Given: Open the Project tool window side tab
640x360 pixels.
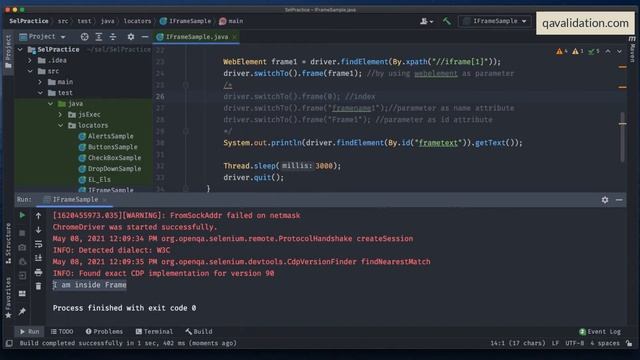Looking at the screenshot, I should click(x=8, y=51).
